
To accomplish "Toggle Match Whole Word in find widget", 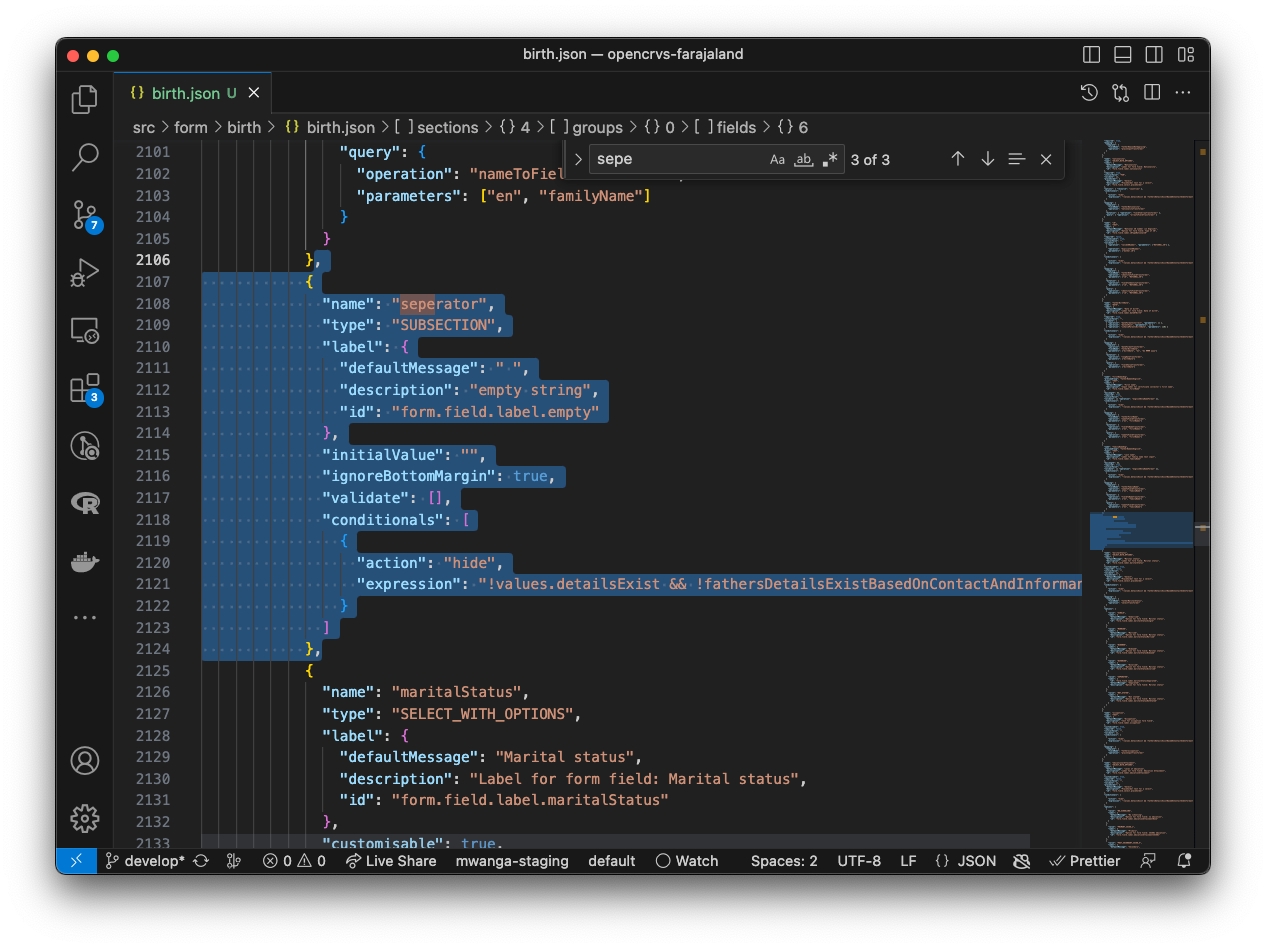I will (804, 159).
